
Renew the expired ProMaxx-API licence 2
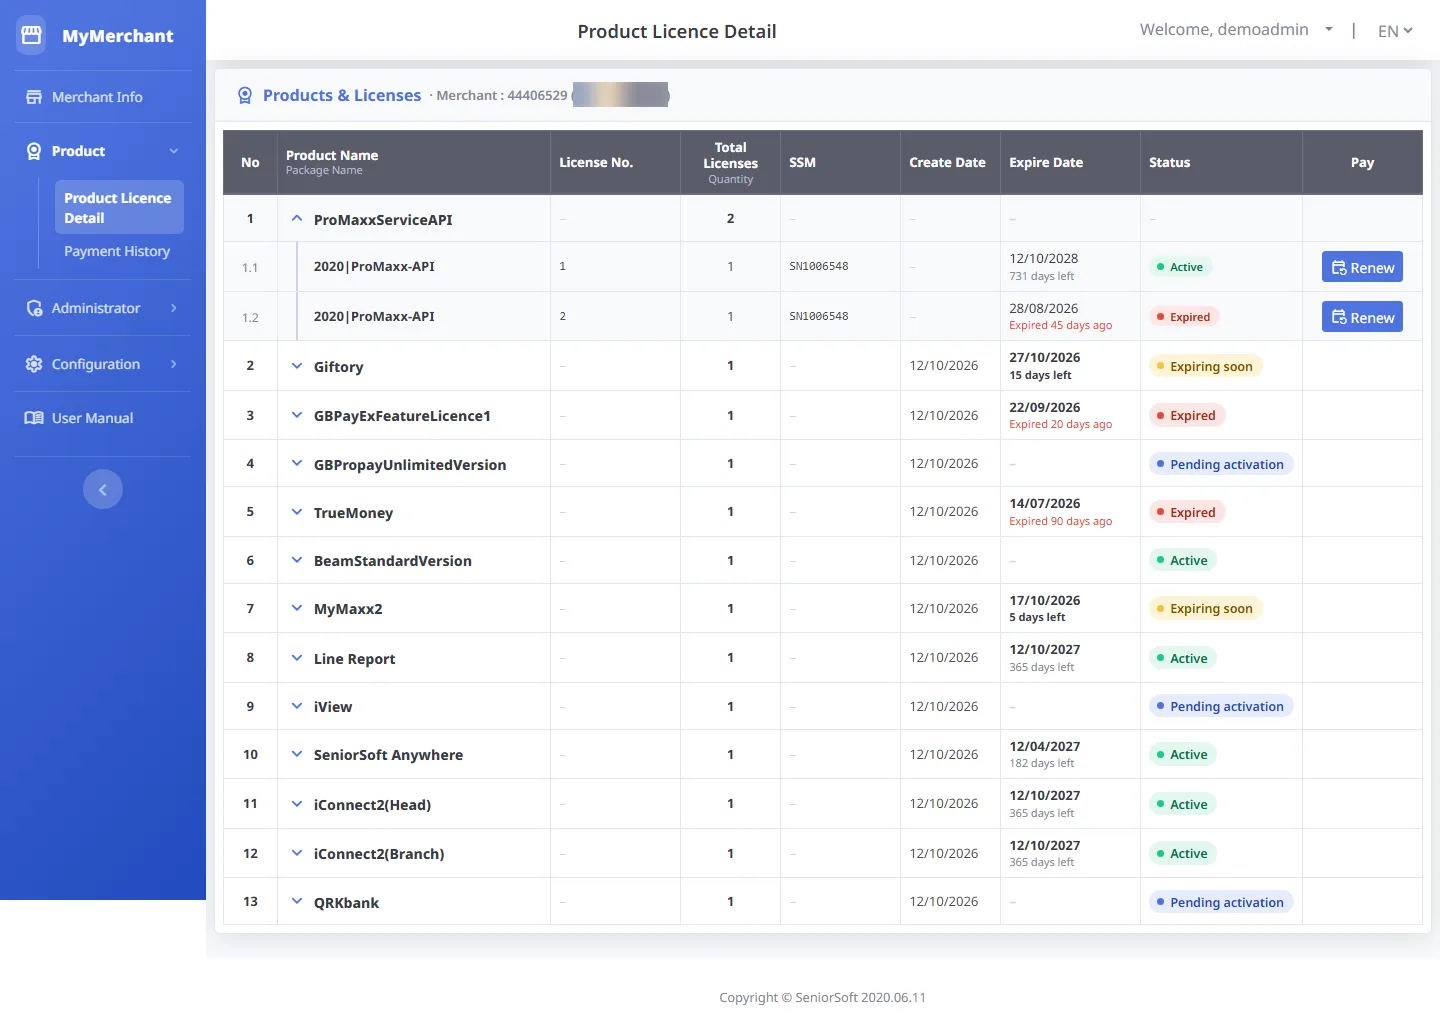click(1362, 317)
